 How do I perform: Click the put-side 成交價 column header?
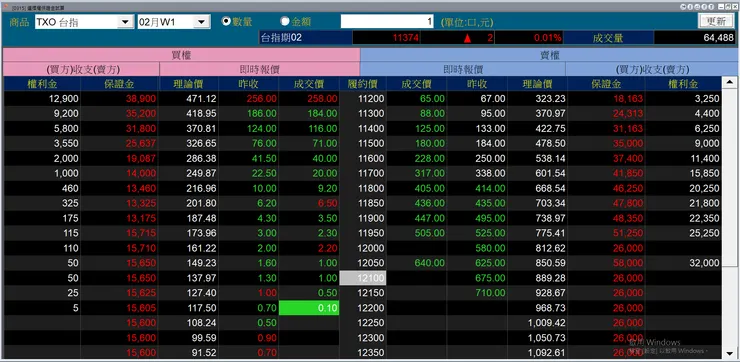coord(416,84)
